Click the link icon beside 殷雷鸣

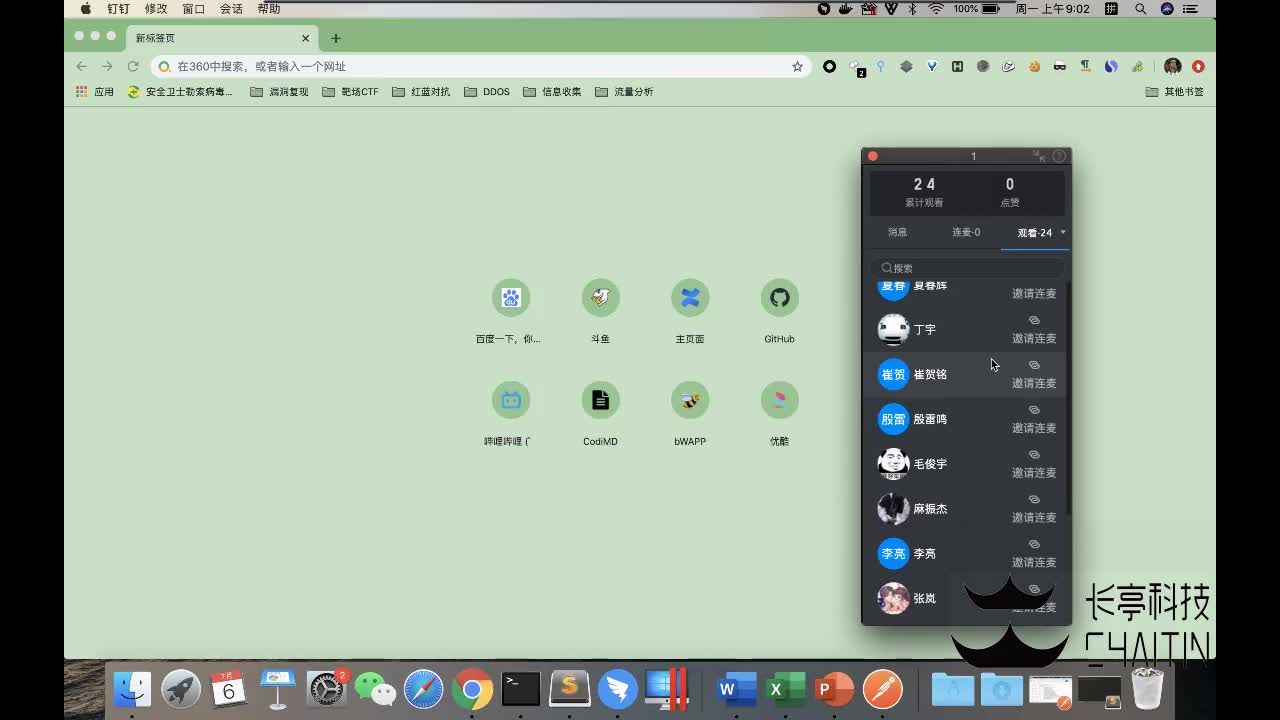coord(1034,410)
